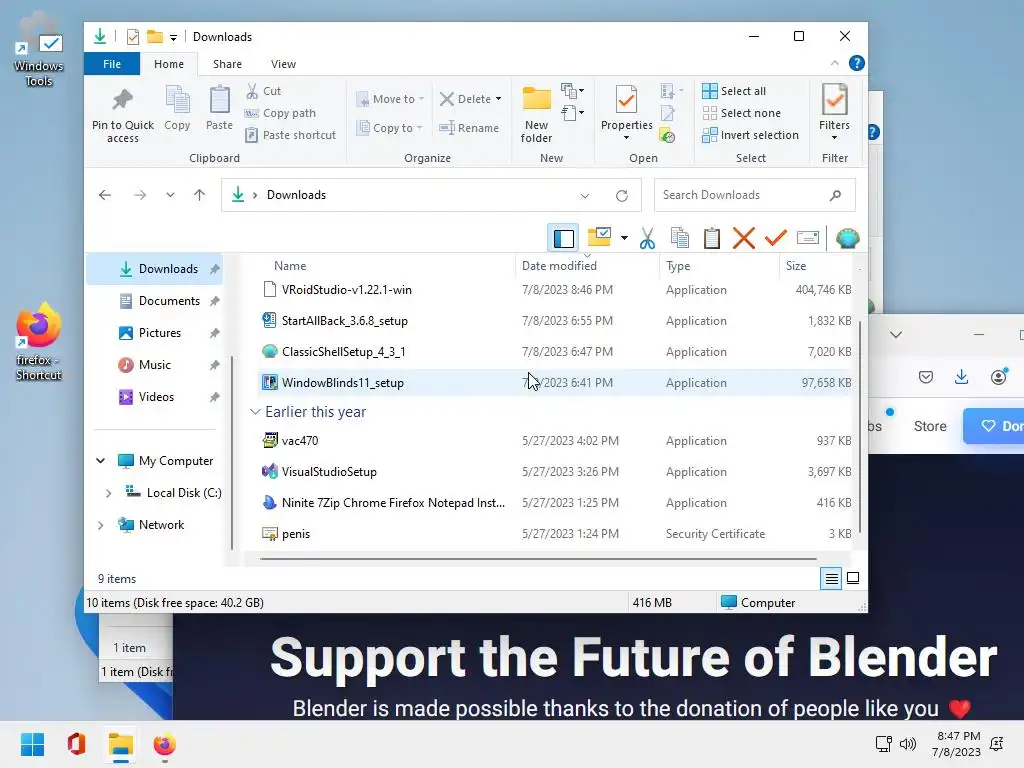Open the Windows Start button
Viewport: 1024px width, 768px height.
pos(32,744)
